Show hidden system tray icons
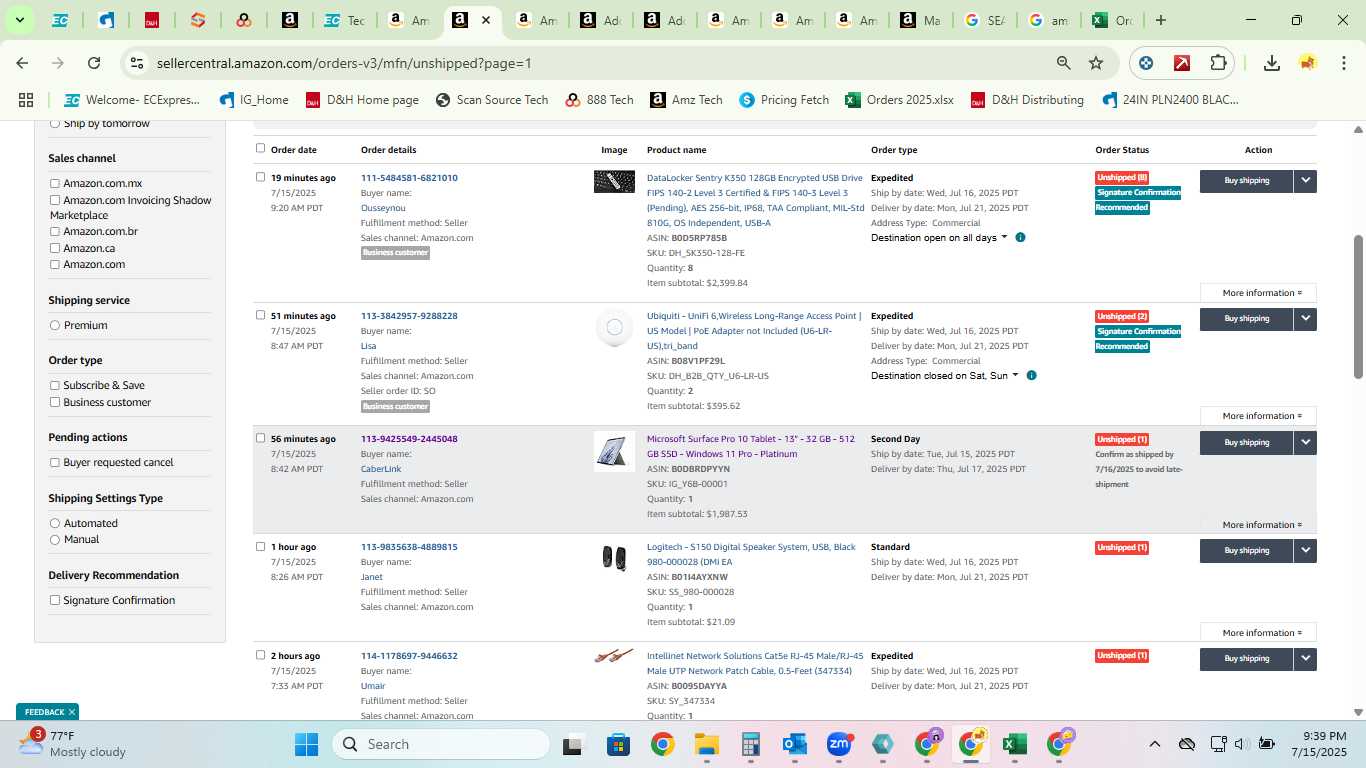Image resolution: width=1366 pixels, height=768 pixels. tap(1155, 744)
